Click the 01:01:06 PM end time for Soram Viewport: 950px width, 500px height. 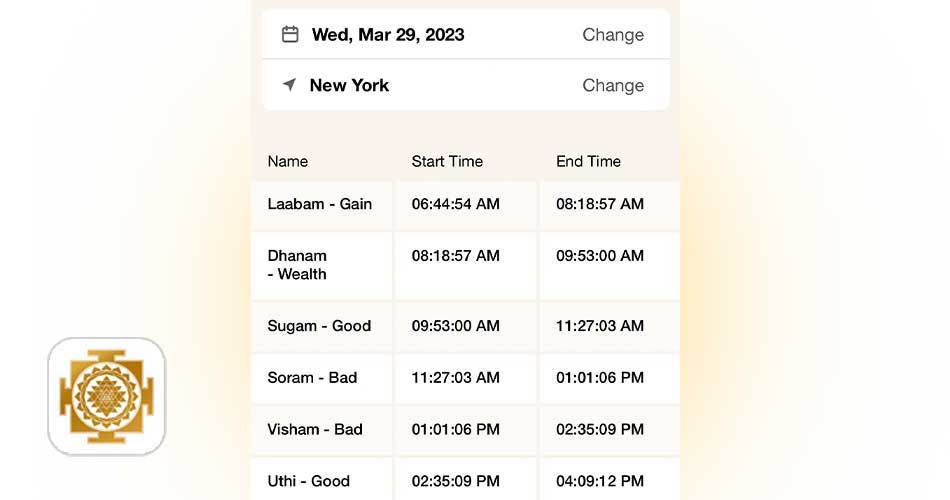pyautogui.click(x=600, y=378)
